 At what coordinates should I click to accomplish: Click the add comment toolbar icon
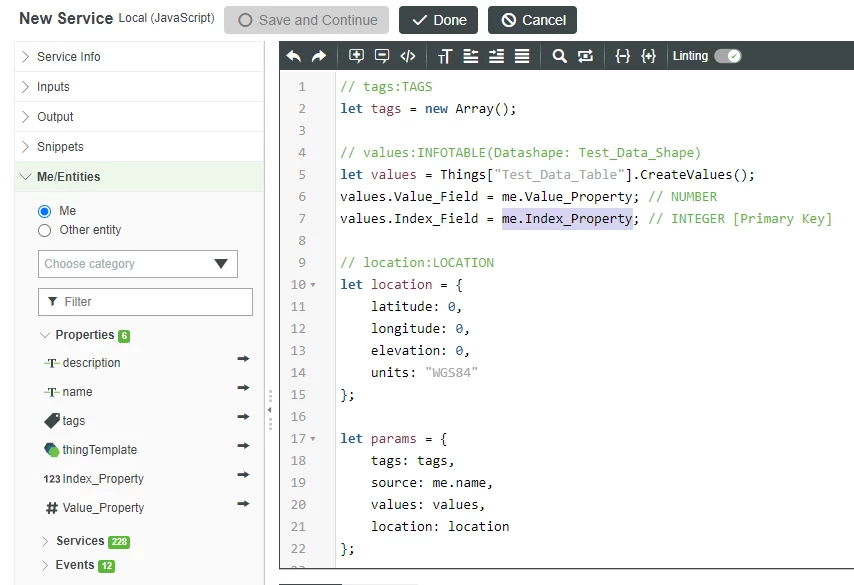pyautogui.click(x=356, y=56)
